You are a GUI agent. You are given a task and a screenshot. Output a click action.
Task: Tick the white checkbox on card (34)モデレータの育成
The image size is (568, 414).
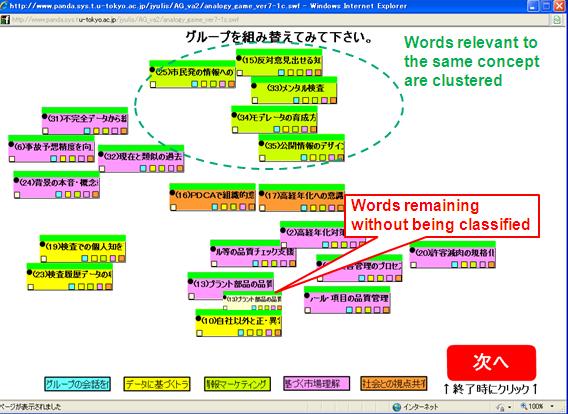click(235, 130)
